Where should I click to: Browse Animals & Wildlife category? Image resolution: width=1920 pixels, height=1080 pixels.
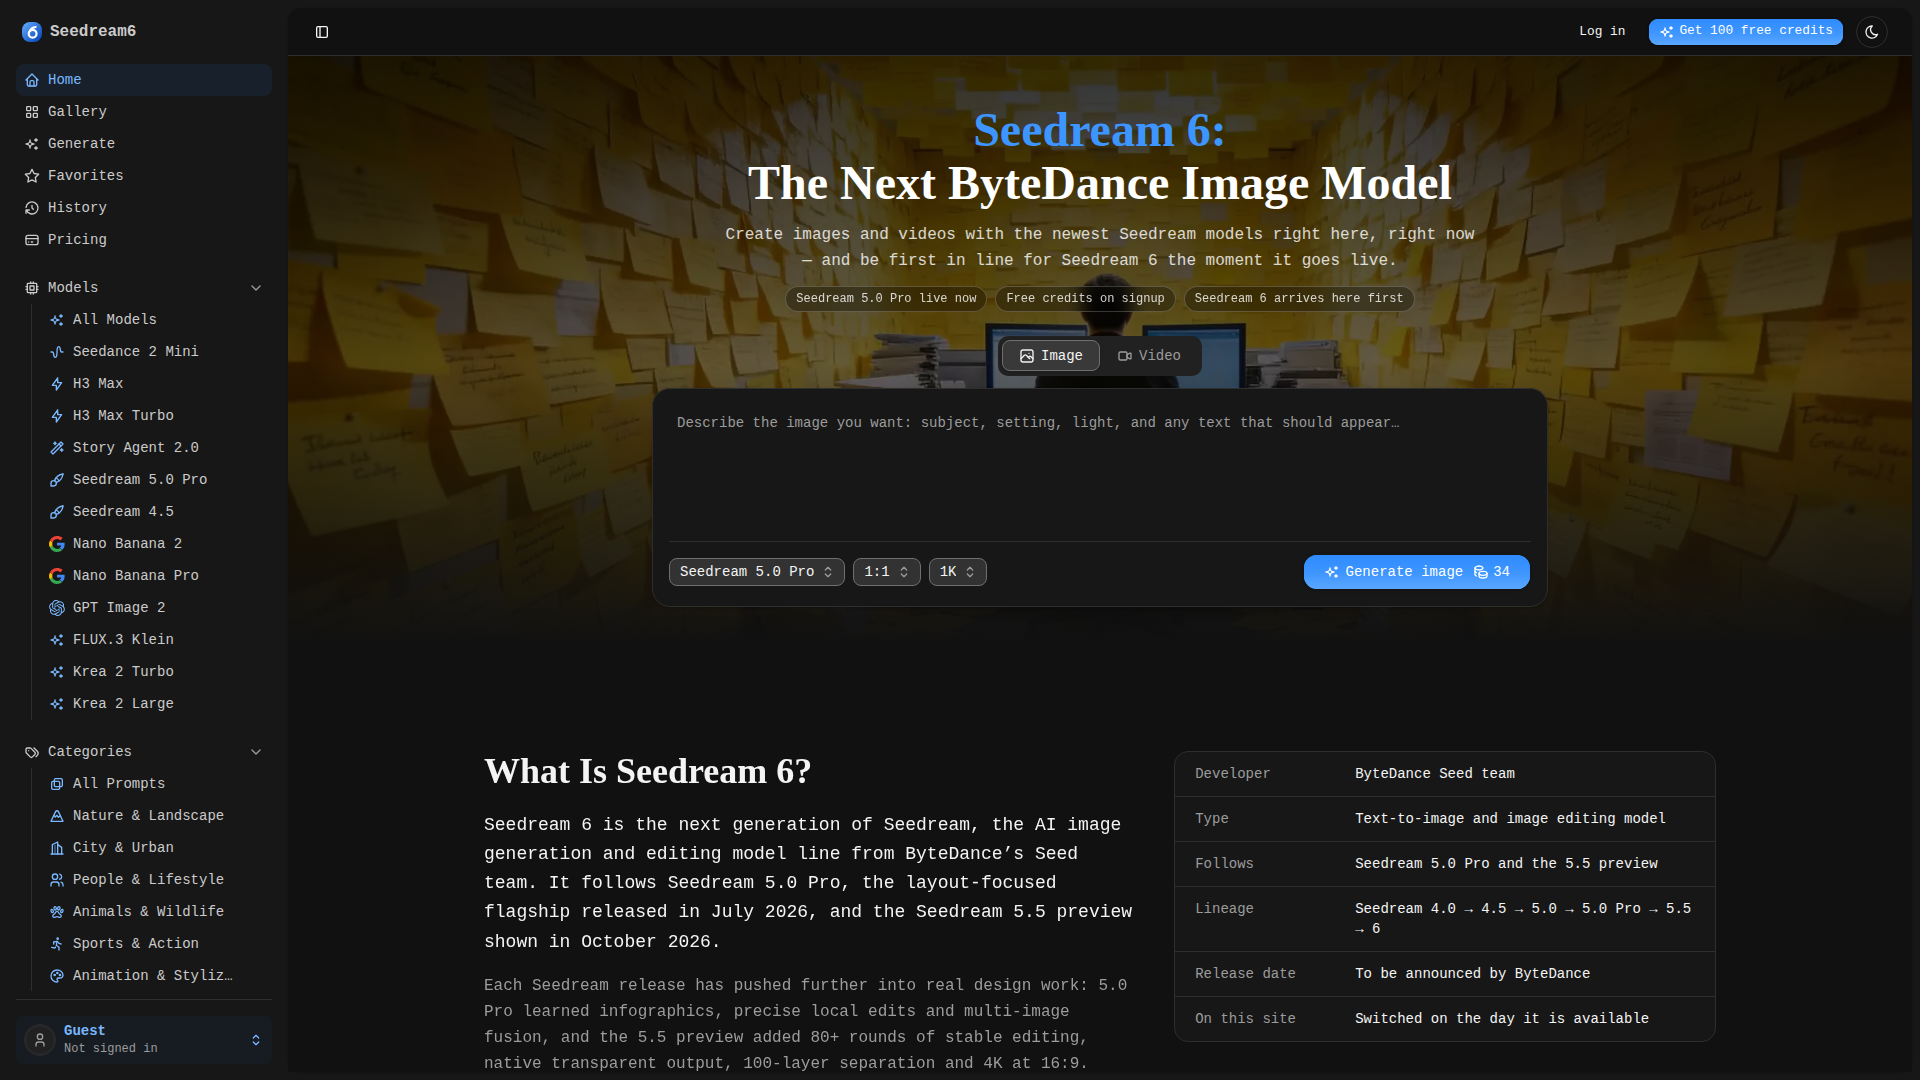pyautogui.click(x=156, y=912)
